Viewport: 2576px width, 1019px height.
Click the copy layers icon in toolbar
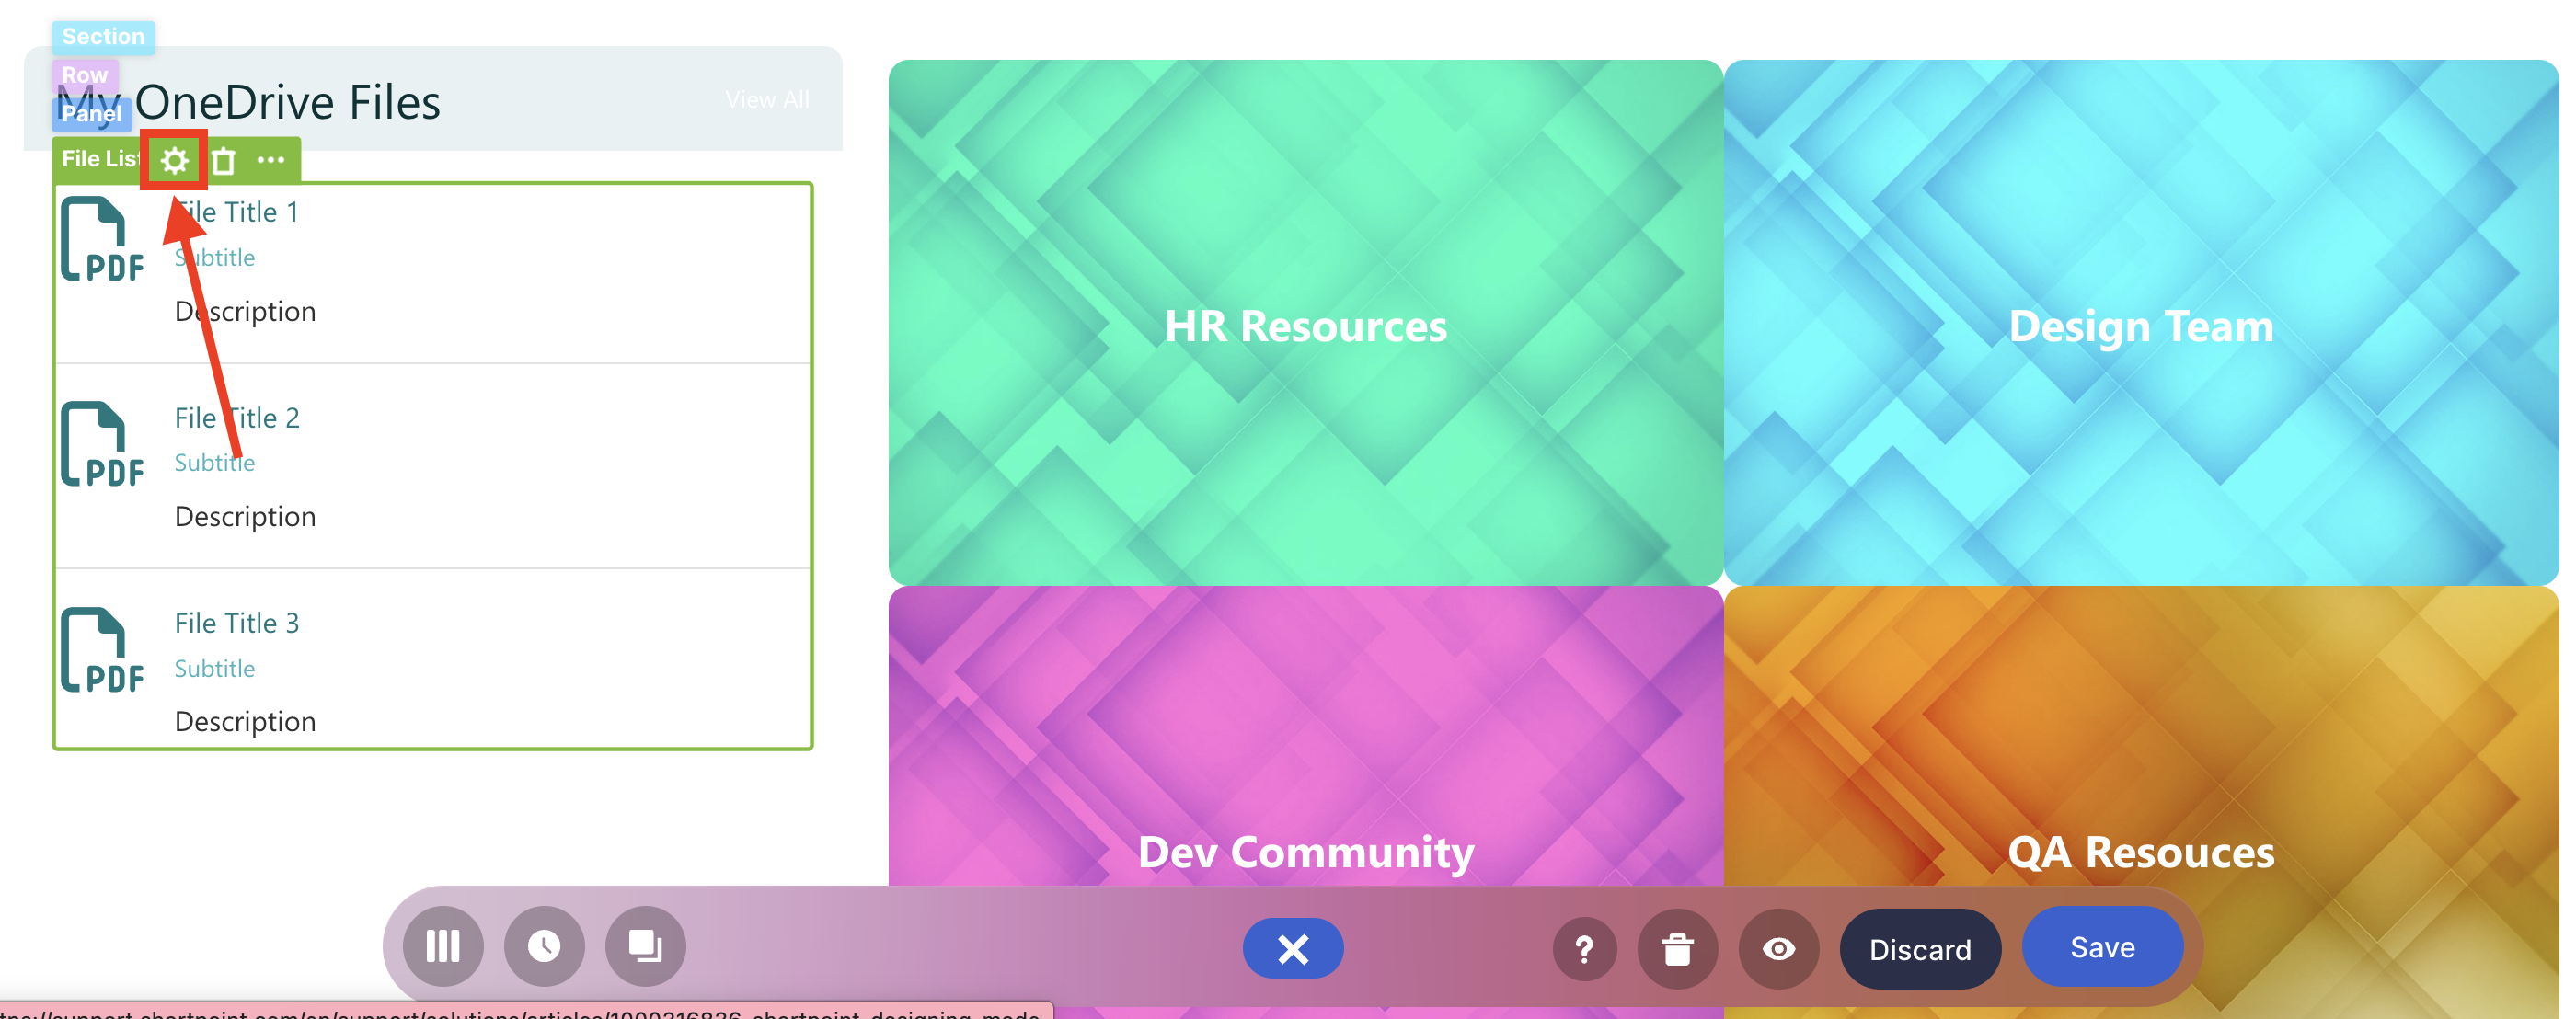tap(645, 946)
